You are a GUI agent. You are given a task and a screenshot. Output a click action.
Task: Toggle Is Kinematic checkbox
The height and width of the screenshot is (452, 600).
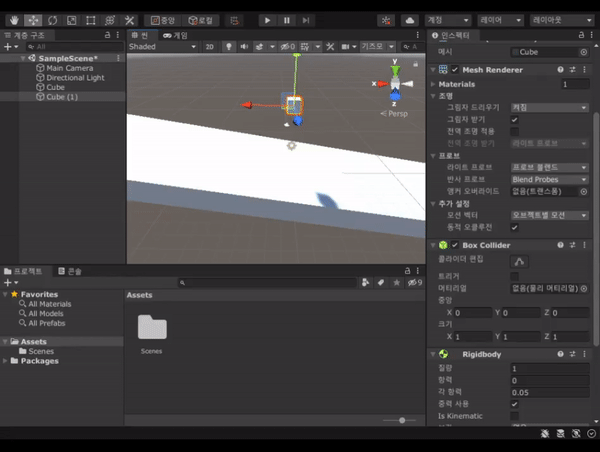(515, 416)
